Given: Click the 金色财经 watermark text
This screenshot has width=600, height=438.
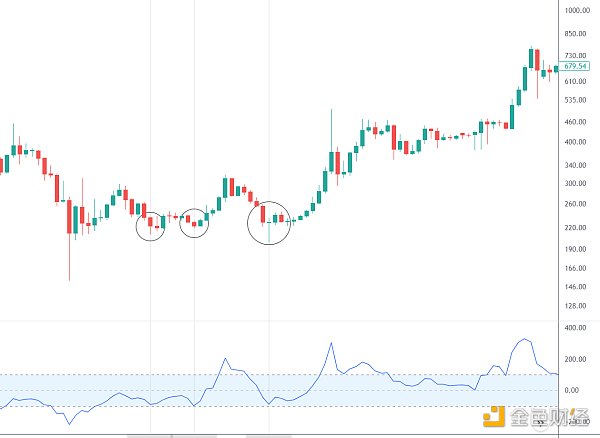Looking at the screenshot, I should 549,417.
